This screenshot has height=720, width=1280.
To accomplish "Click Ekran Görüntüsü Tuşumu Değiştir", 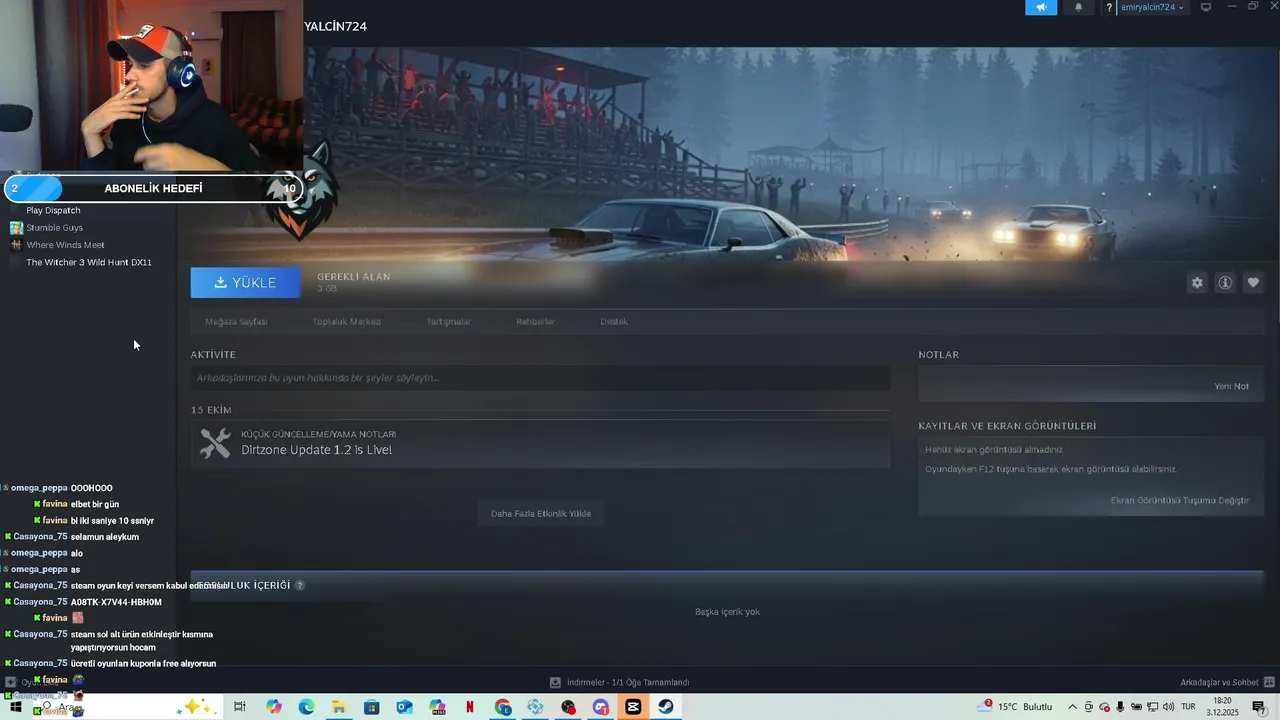I will pos(1180,500).
